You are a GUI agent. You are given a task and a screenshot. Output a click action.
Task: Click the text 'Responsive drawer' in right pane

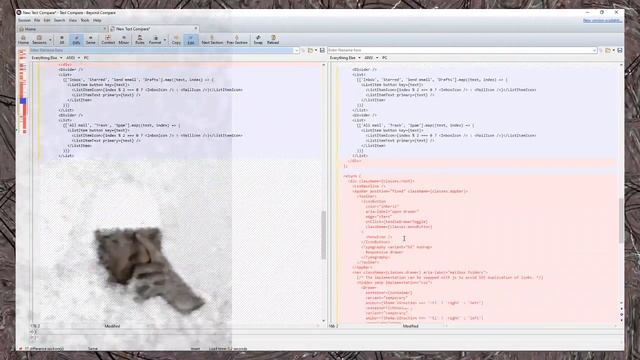(384, 252)
